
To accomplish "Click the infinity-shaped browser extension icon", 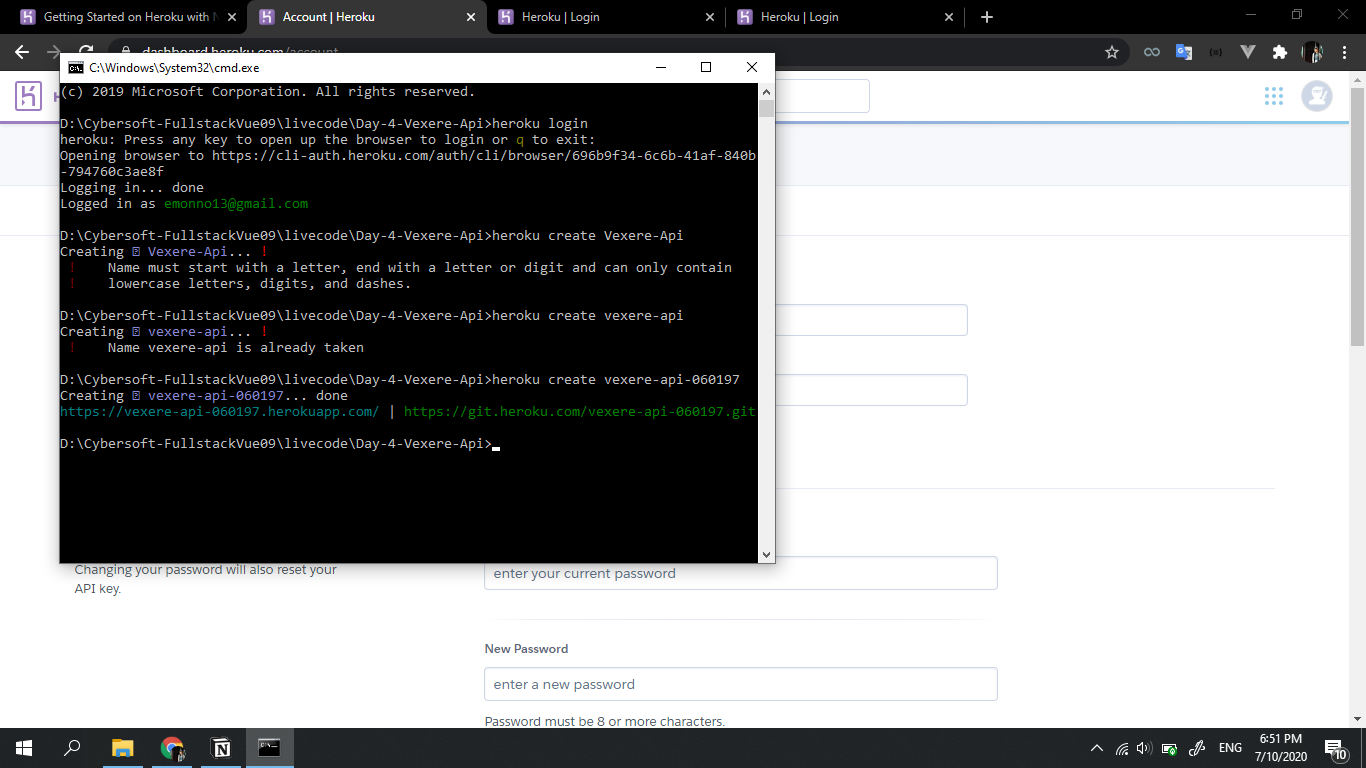I will [1151, 51].
